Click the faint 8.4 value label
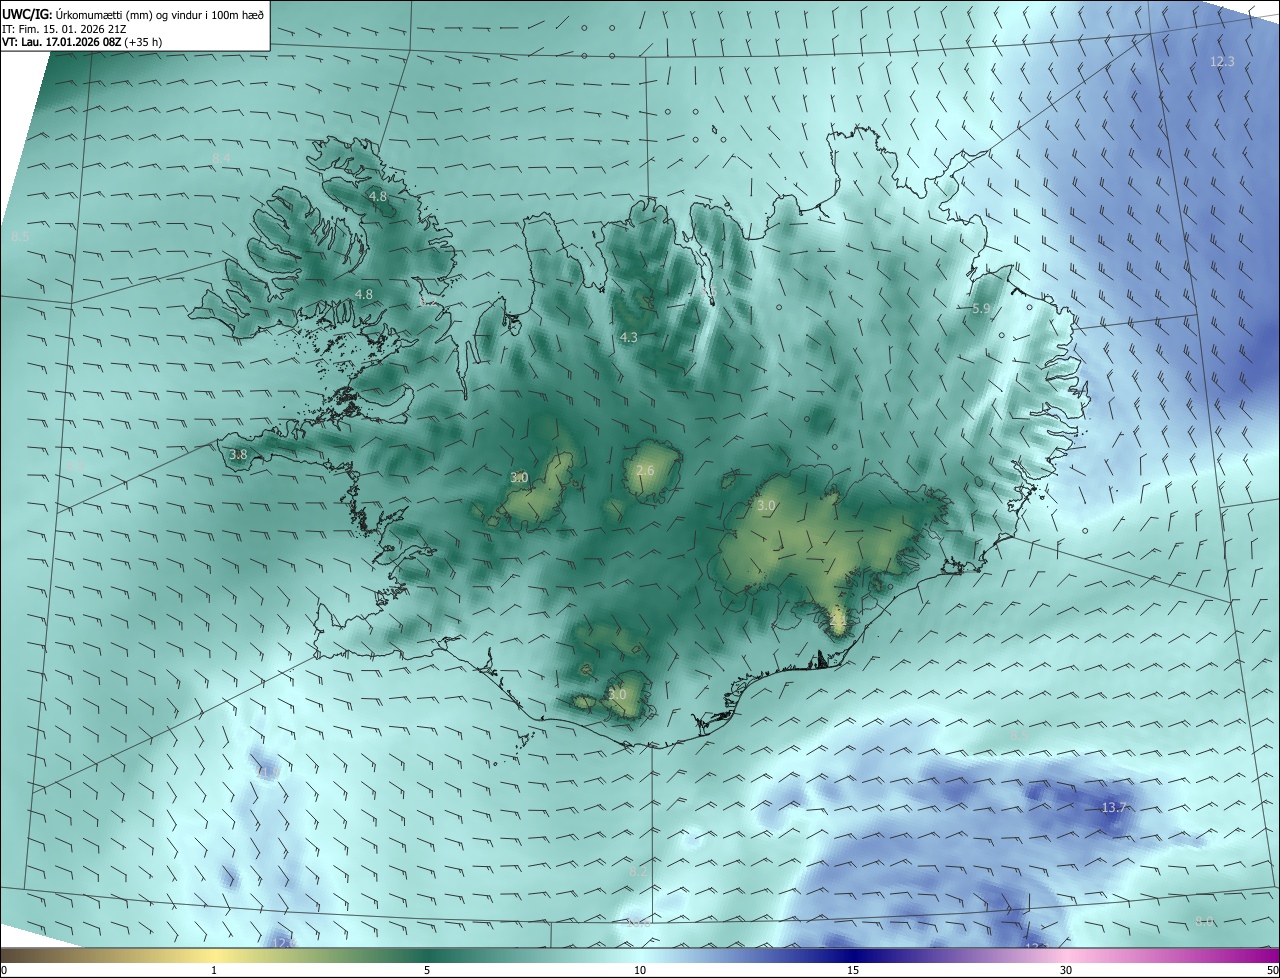1280x978 pixels. pyautogui.click(x=221, y=159)
